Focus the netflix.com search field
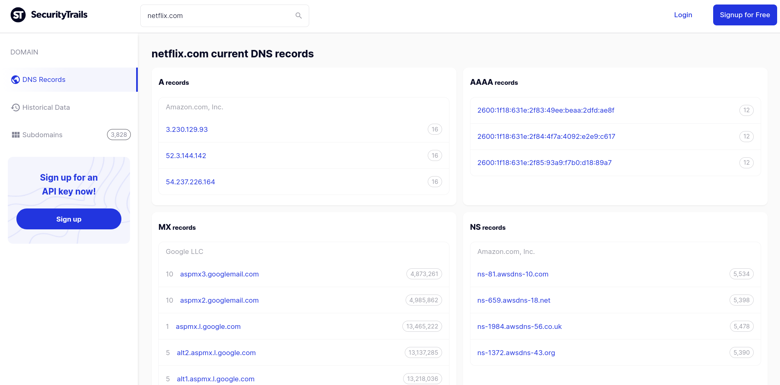 pos(224,15)
